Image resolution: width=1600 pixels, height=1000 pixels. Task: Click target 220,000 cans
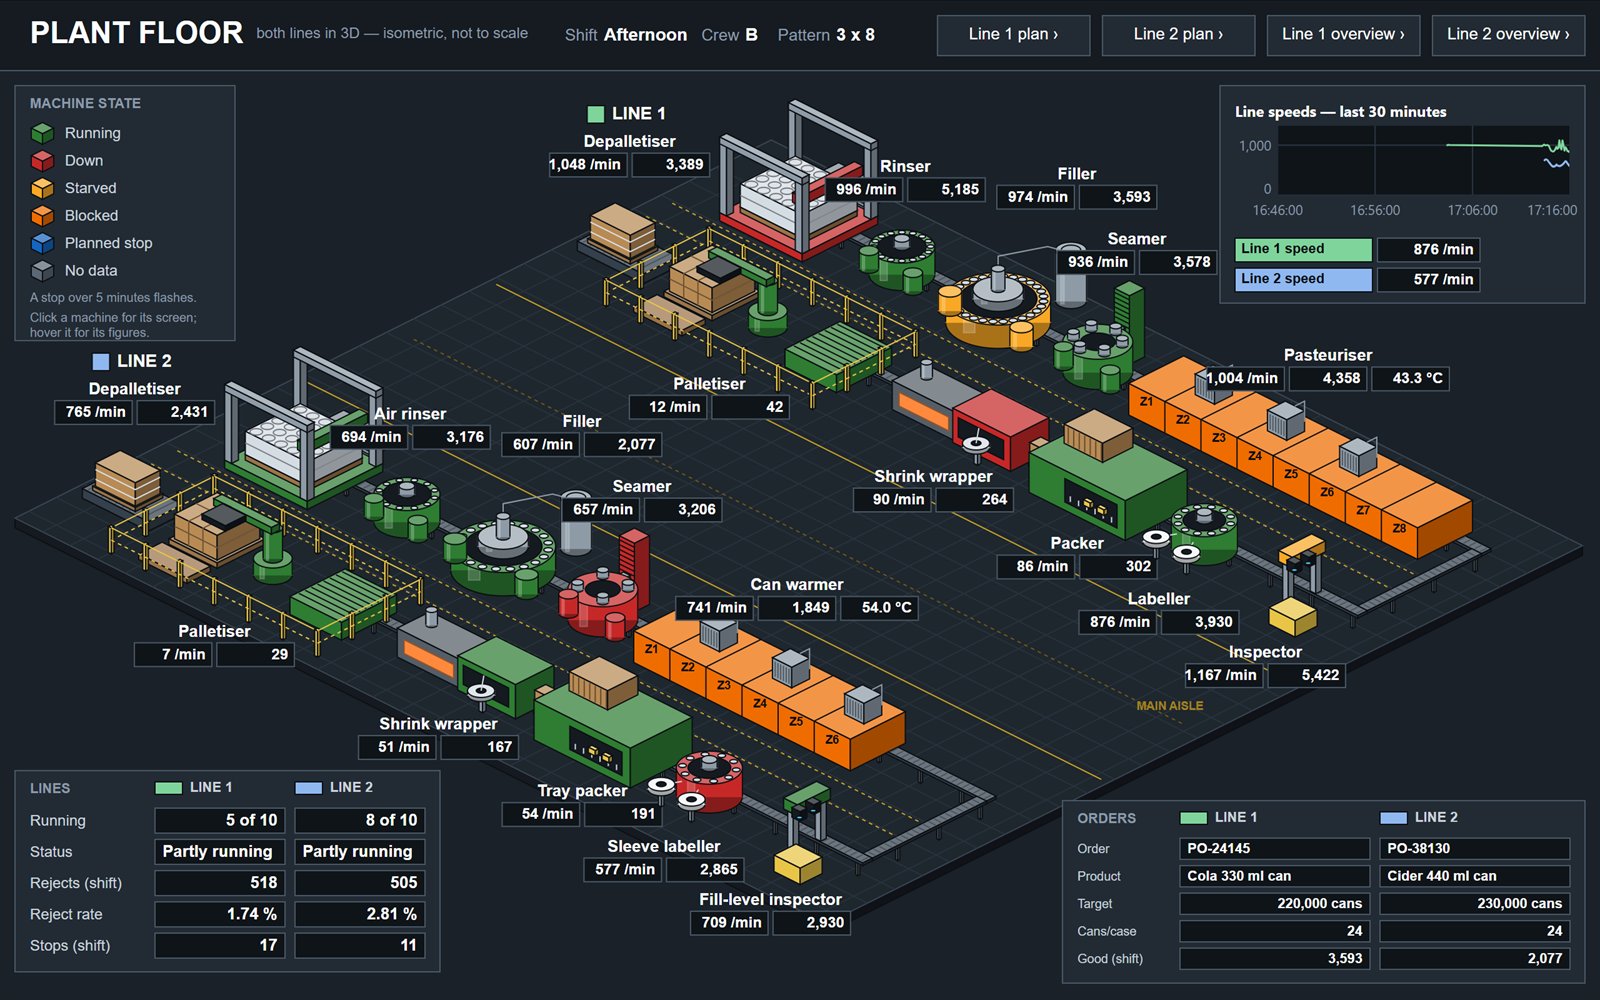pyautogui.click(x=1274, y=903)
